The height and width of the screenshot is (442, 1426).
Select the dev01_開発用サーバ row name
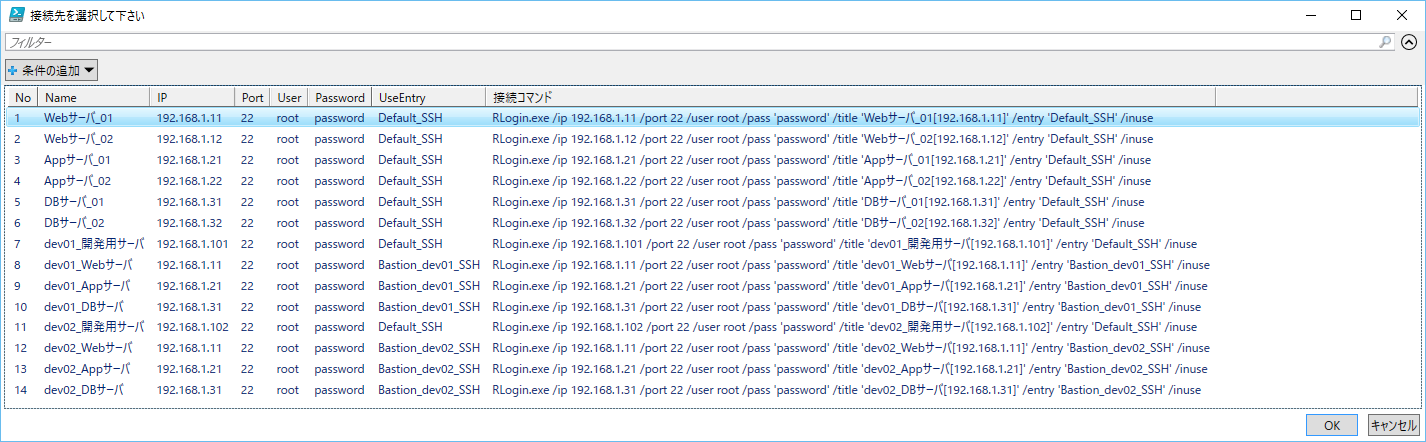coord(94,244)
